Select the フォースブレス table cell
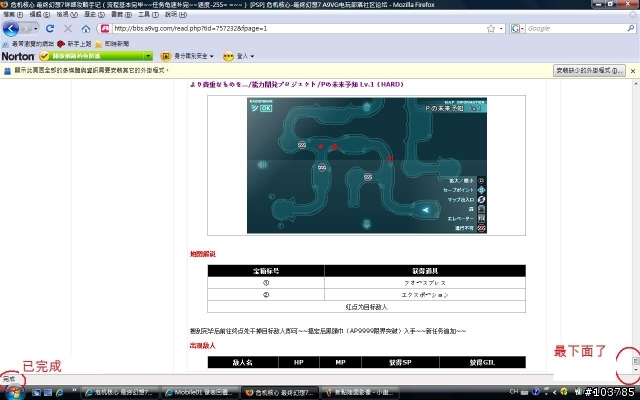The image size is (640, 400). click(x=425, y=282)
